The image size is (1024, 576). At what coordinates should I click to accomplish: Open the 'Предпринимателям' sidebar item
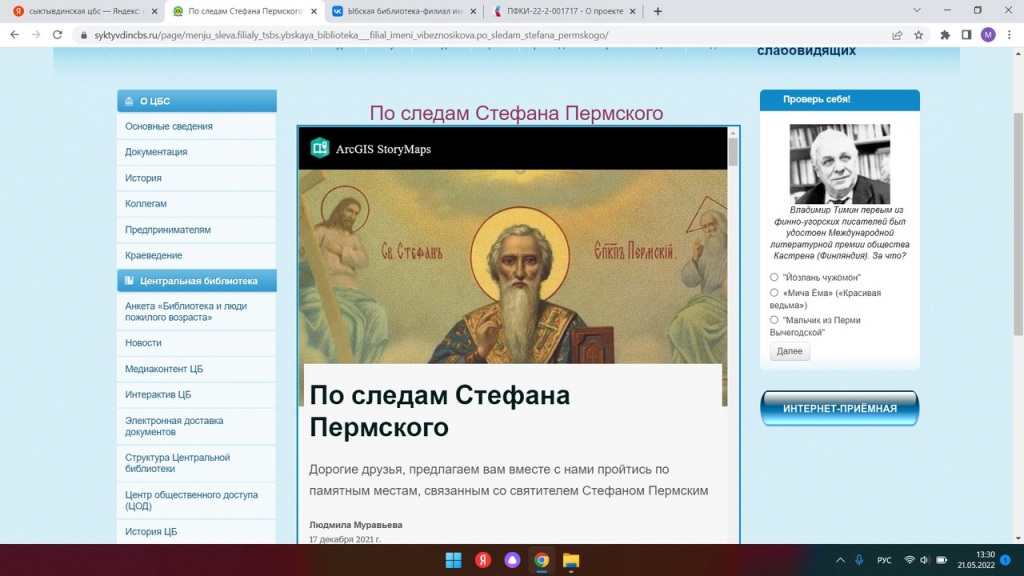pyautogui.click(x=197, y=230)
